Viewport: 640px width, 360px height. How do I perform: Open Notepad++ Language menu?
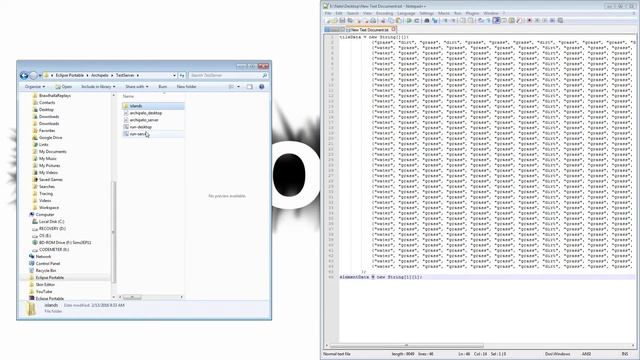(406, 13)
